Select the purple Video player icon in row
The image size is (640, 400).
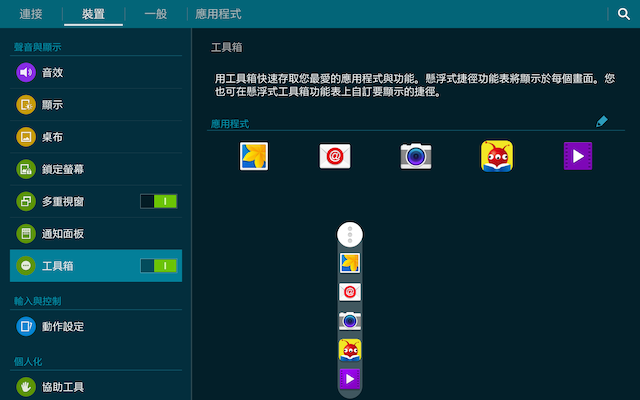(x=578, y=156)
